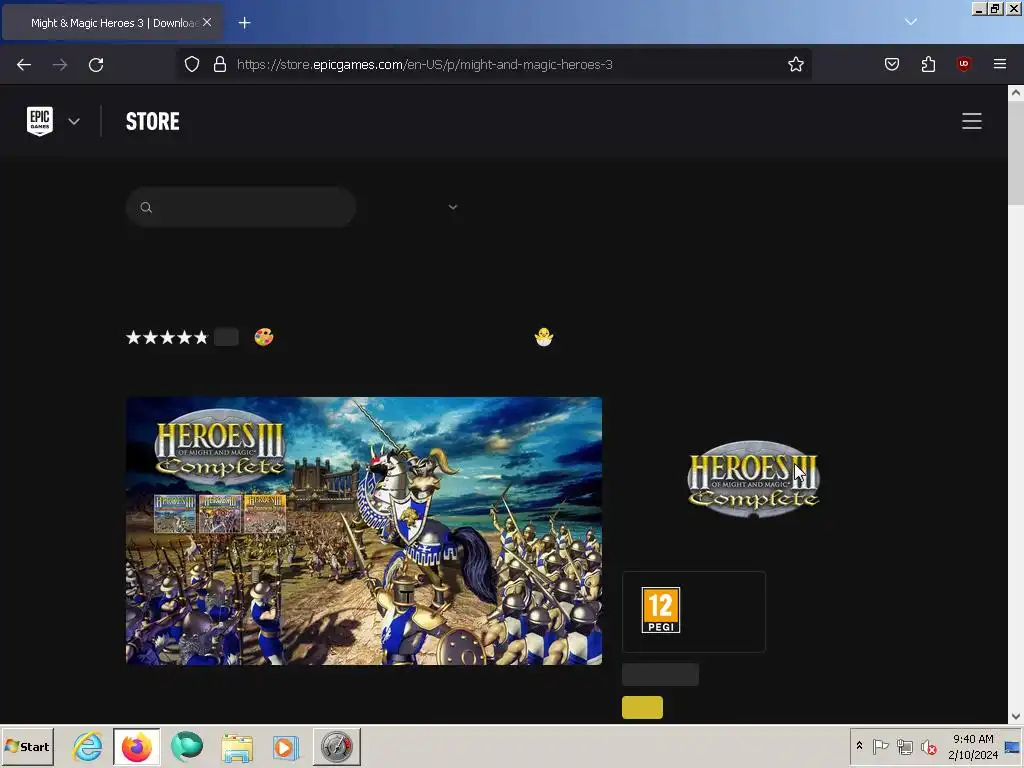View site security lock information
Image resolution: width=1024 pixels, height=768 pixels.
220,64
